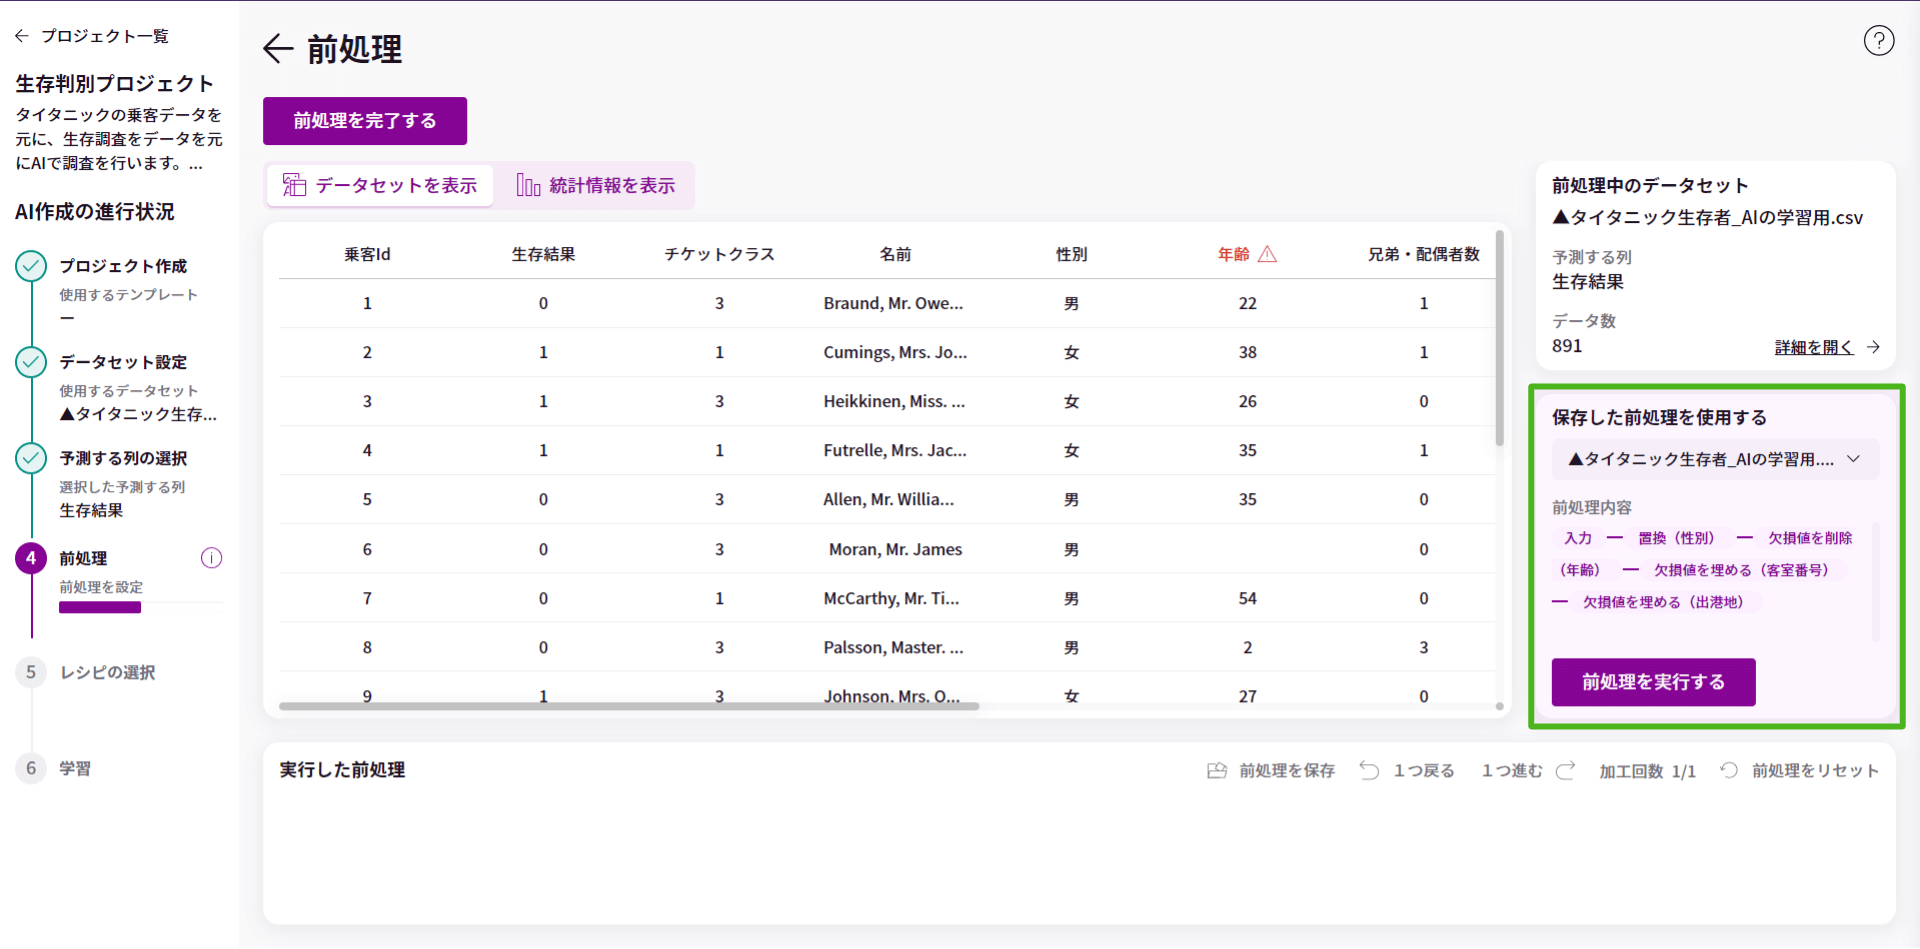The image size is (1920, 949).
Task: Click the 性別 column header
Action: 1071,254
